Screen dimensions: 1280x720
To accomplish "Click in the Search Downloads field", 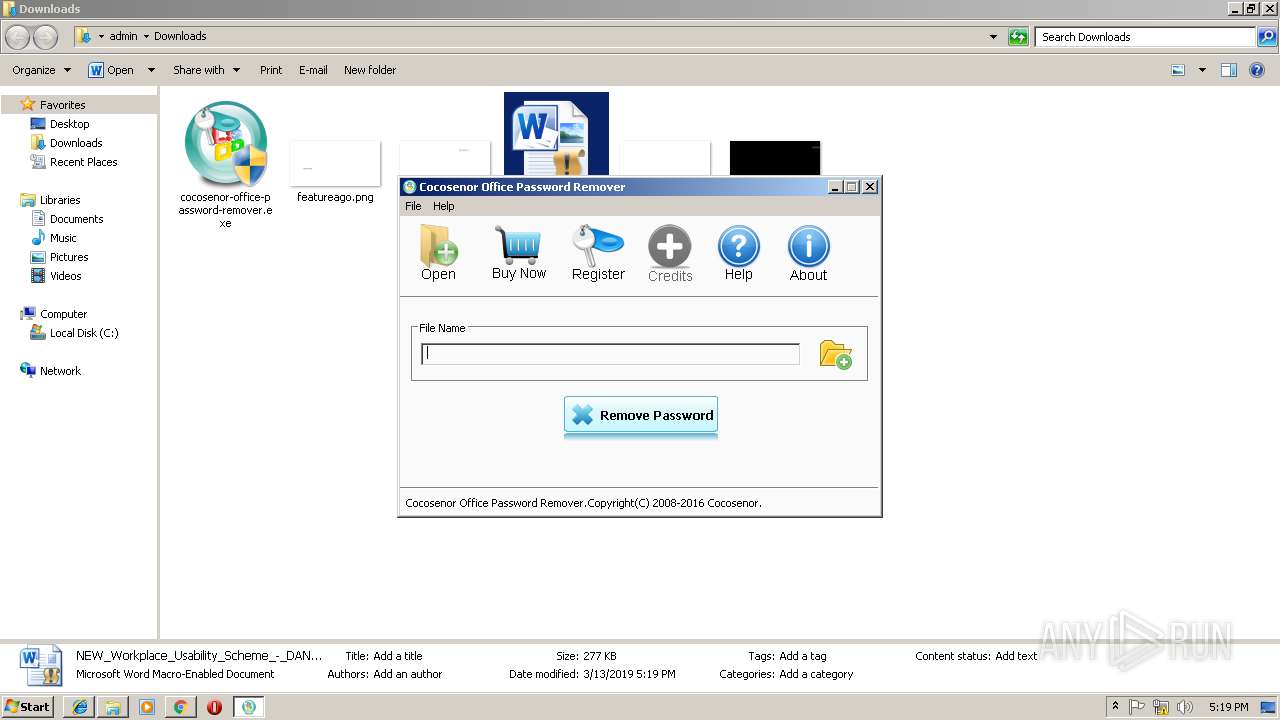I will [1146, 37].
